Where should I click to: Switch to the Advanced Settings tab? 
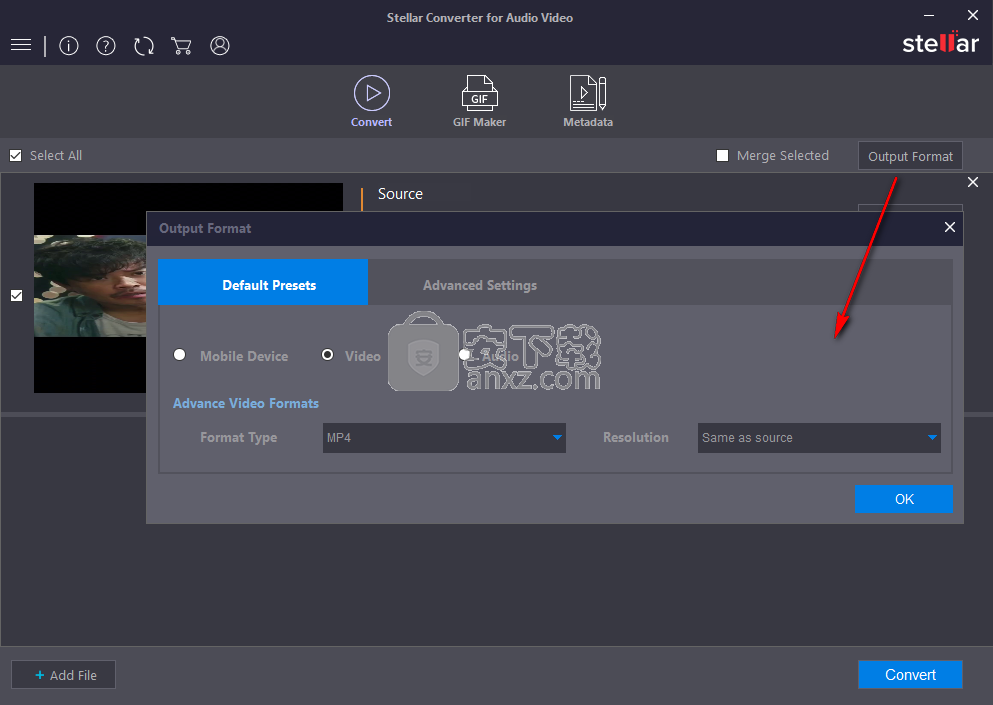coord(479,285)
